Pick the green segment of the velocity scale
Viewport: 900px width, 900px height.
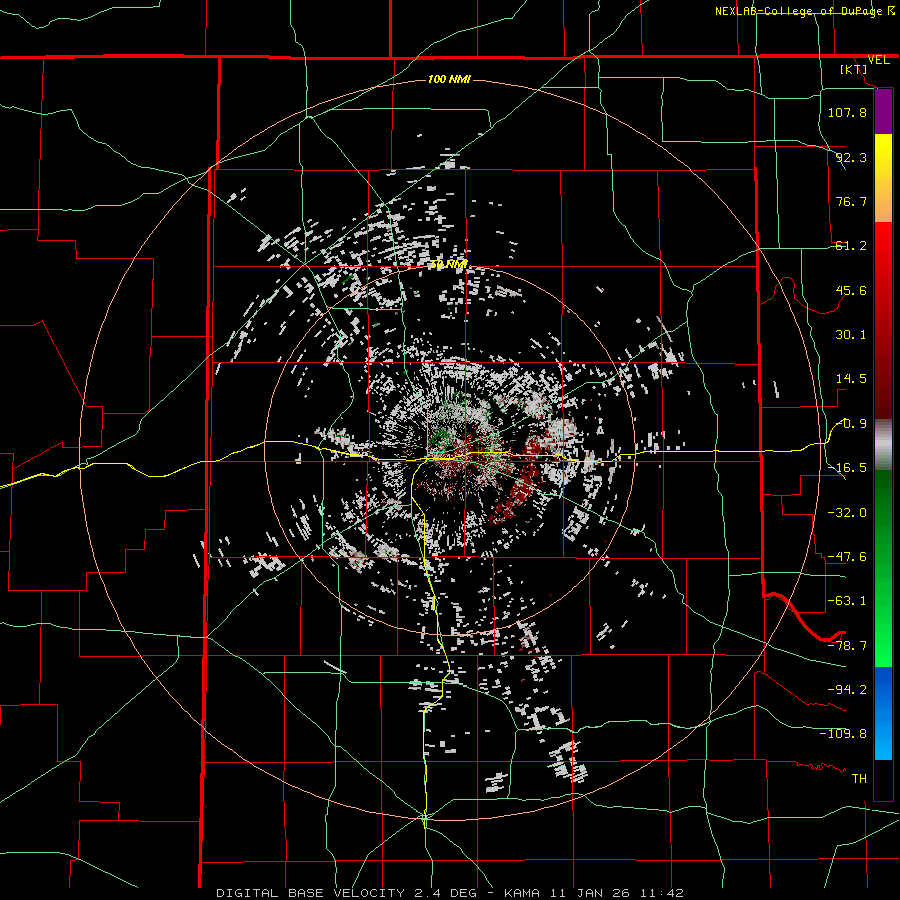pos(883,568)
